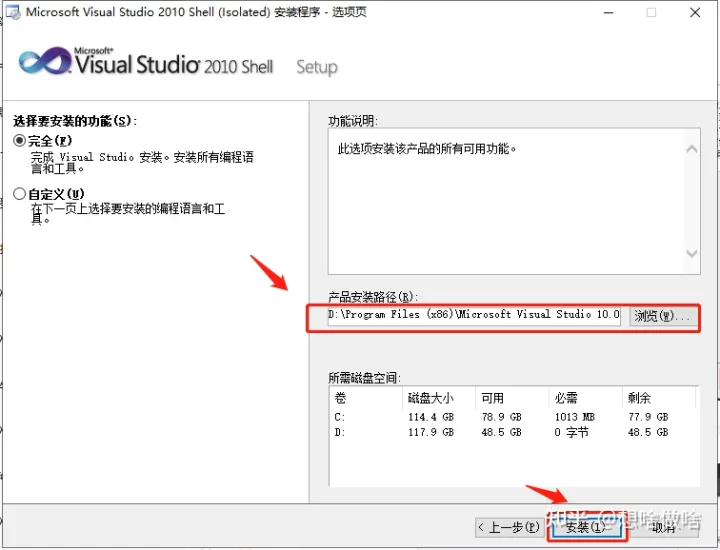Minimize the setup window
The image size is (720, 550).
coord(608,12)
